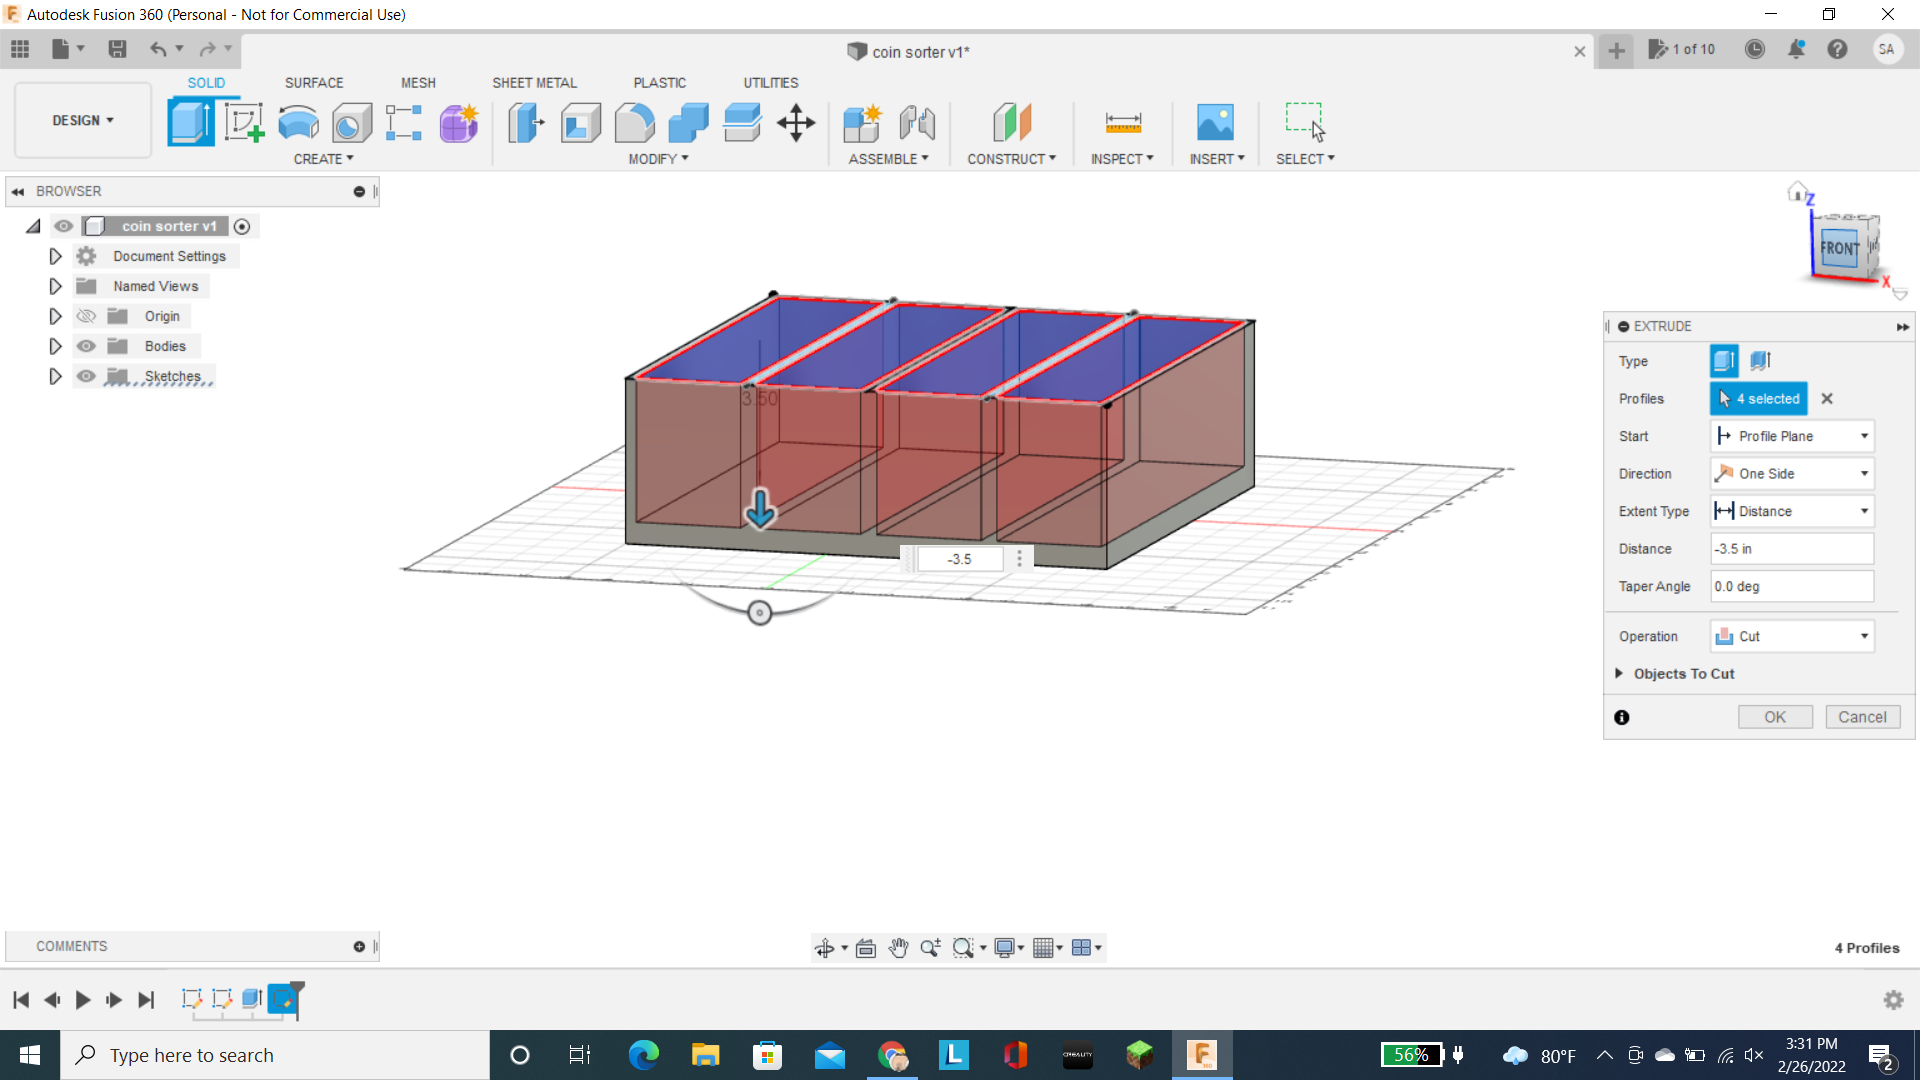Switch to the SHEET METAL tab
Image resolution: width=1920 pixels, height=1080 pixels.
[x=534, y=82]
